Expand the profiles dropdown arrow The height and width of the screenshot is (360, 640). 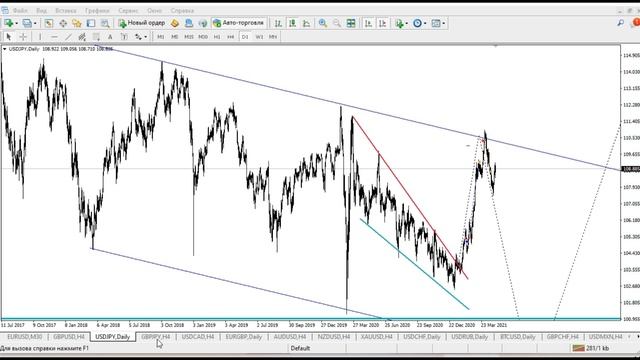(x=35, y=23)
